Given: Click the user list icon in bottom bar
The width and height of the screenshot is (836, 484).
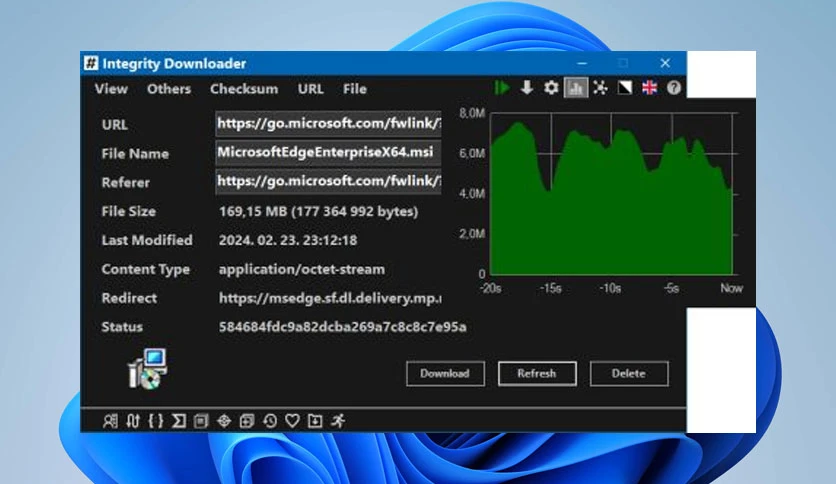Looking at the screenshot, I should pos(110,421).
